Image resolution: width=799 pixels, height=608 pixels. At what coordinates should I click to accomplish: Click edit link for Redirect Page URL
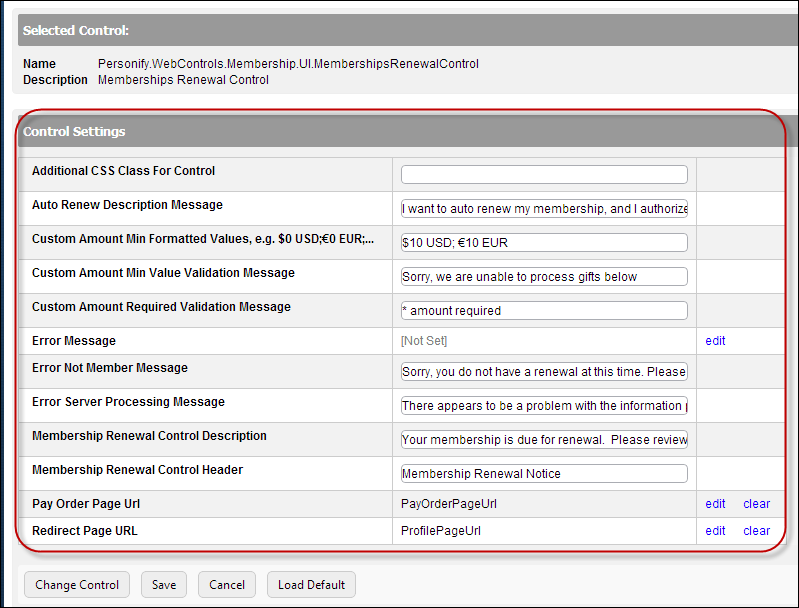point(715,531)
